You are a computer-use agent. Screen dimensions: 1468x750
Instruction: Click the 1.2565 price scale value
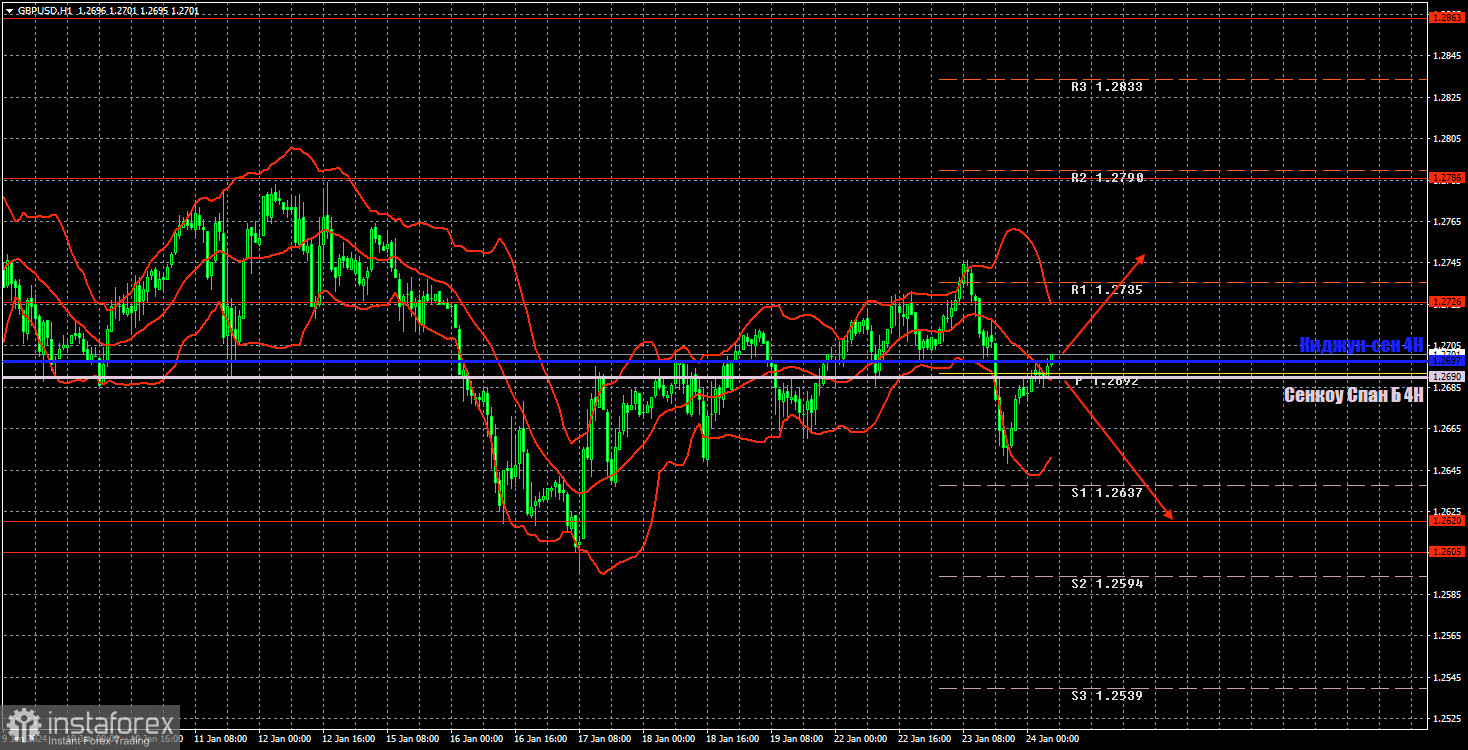pos(1447,636)
